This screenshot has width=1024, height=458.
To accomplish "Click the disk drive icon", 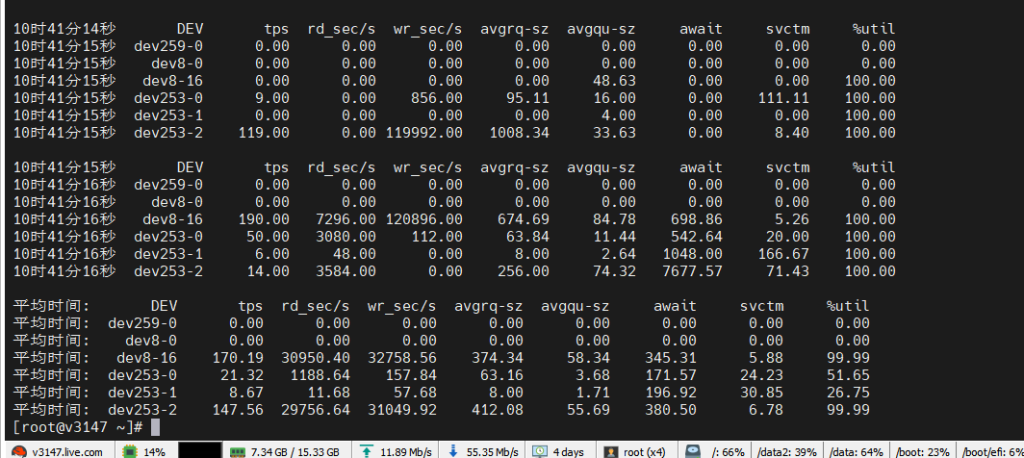I will pos(693,451).
